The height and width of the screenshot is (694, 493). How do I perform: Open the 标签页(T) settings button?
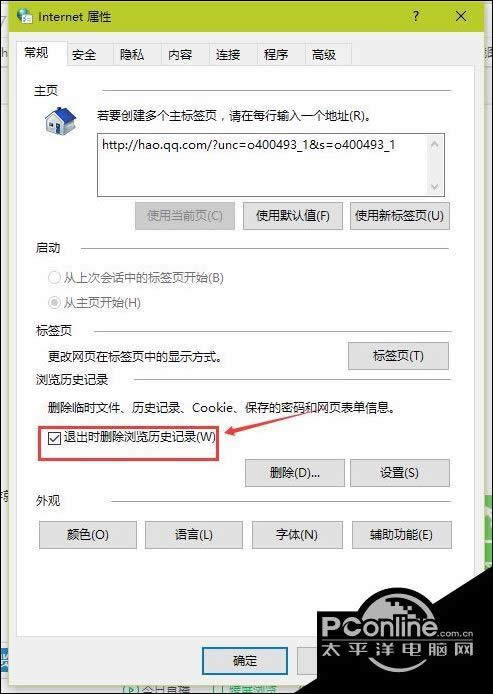(x=398, y=356)
